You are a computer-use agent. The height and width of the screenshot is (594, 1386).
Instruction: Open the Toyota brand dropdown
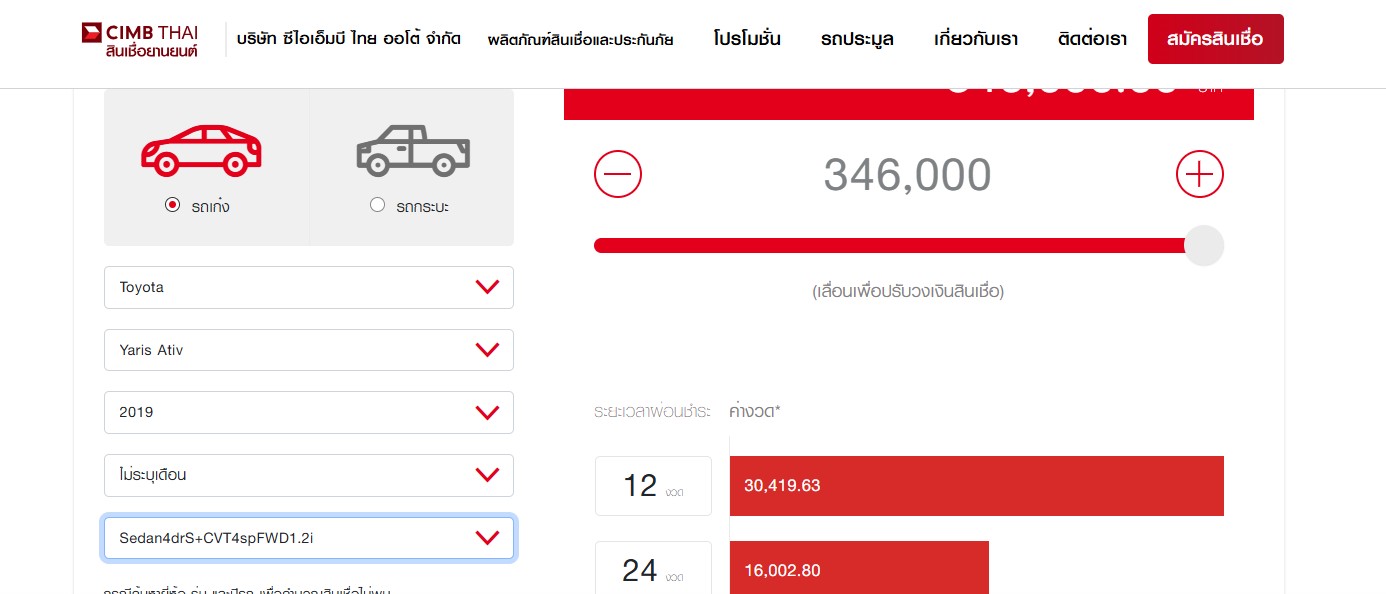click(308, 287)
